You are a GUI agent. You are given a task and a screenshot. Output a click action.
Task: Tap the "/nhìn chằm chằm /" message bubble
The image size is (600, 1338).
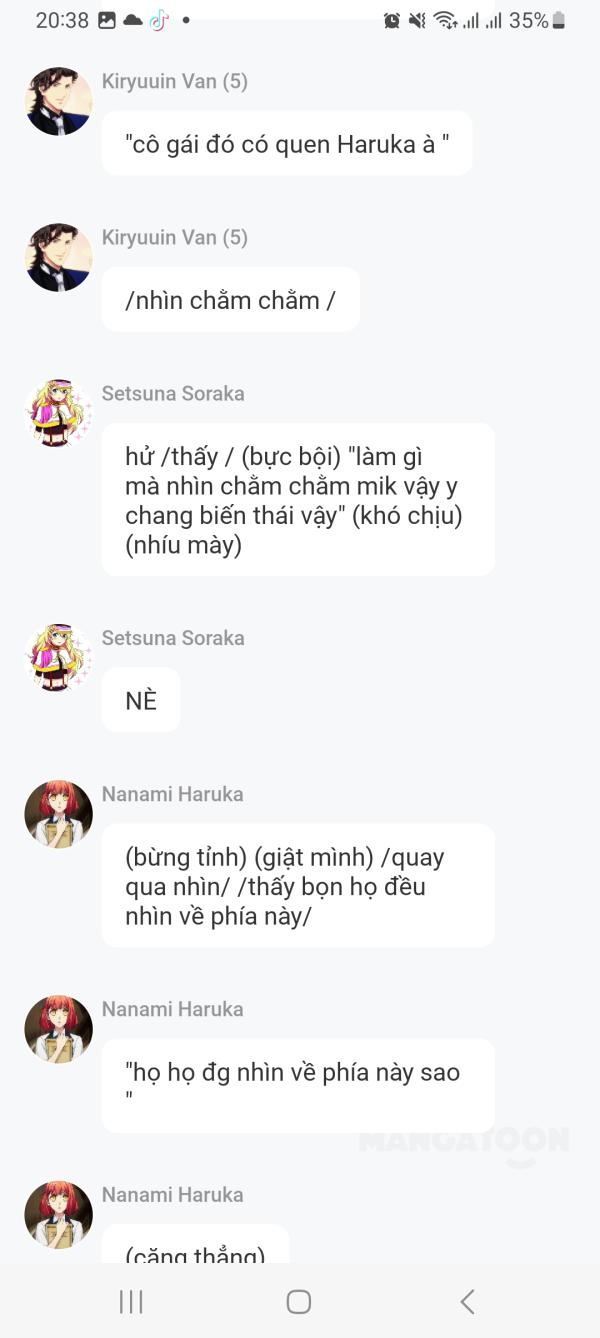coord(230,299)
